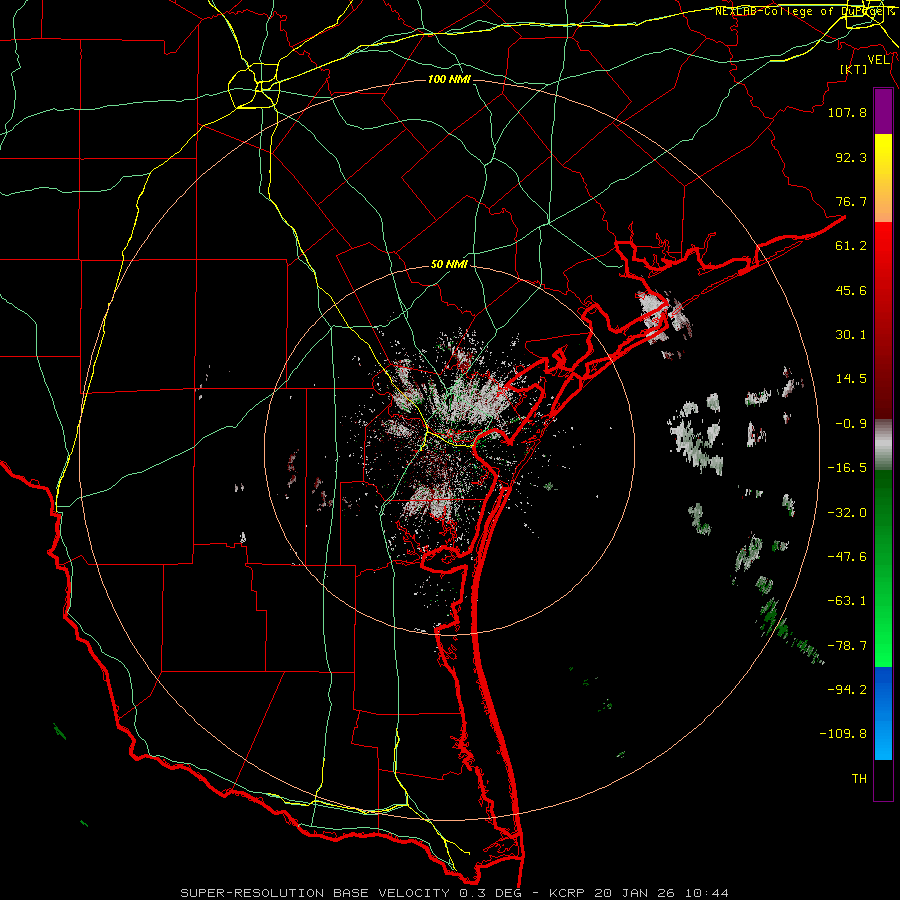Click the -32.0 velocity scale value

[x=847, y=513]
